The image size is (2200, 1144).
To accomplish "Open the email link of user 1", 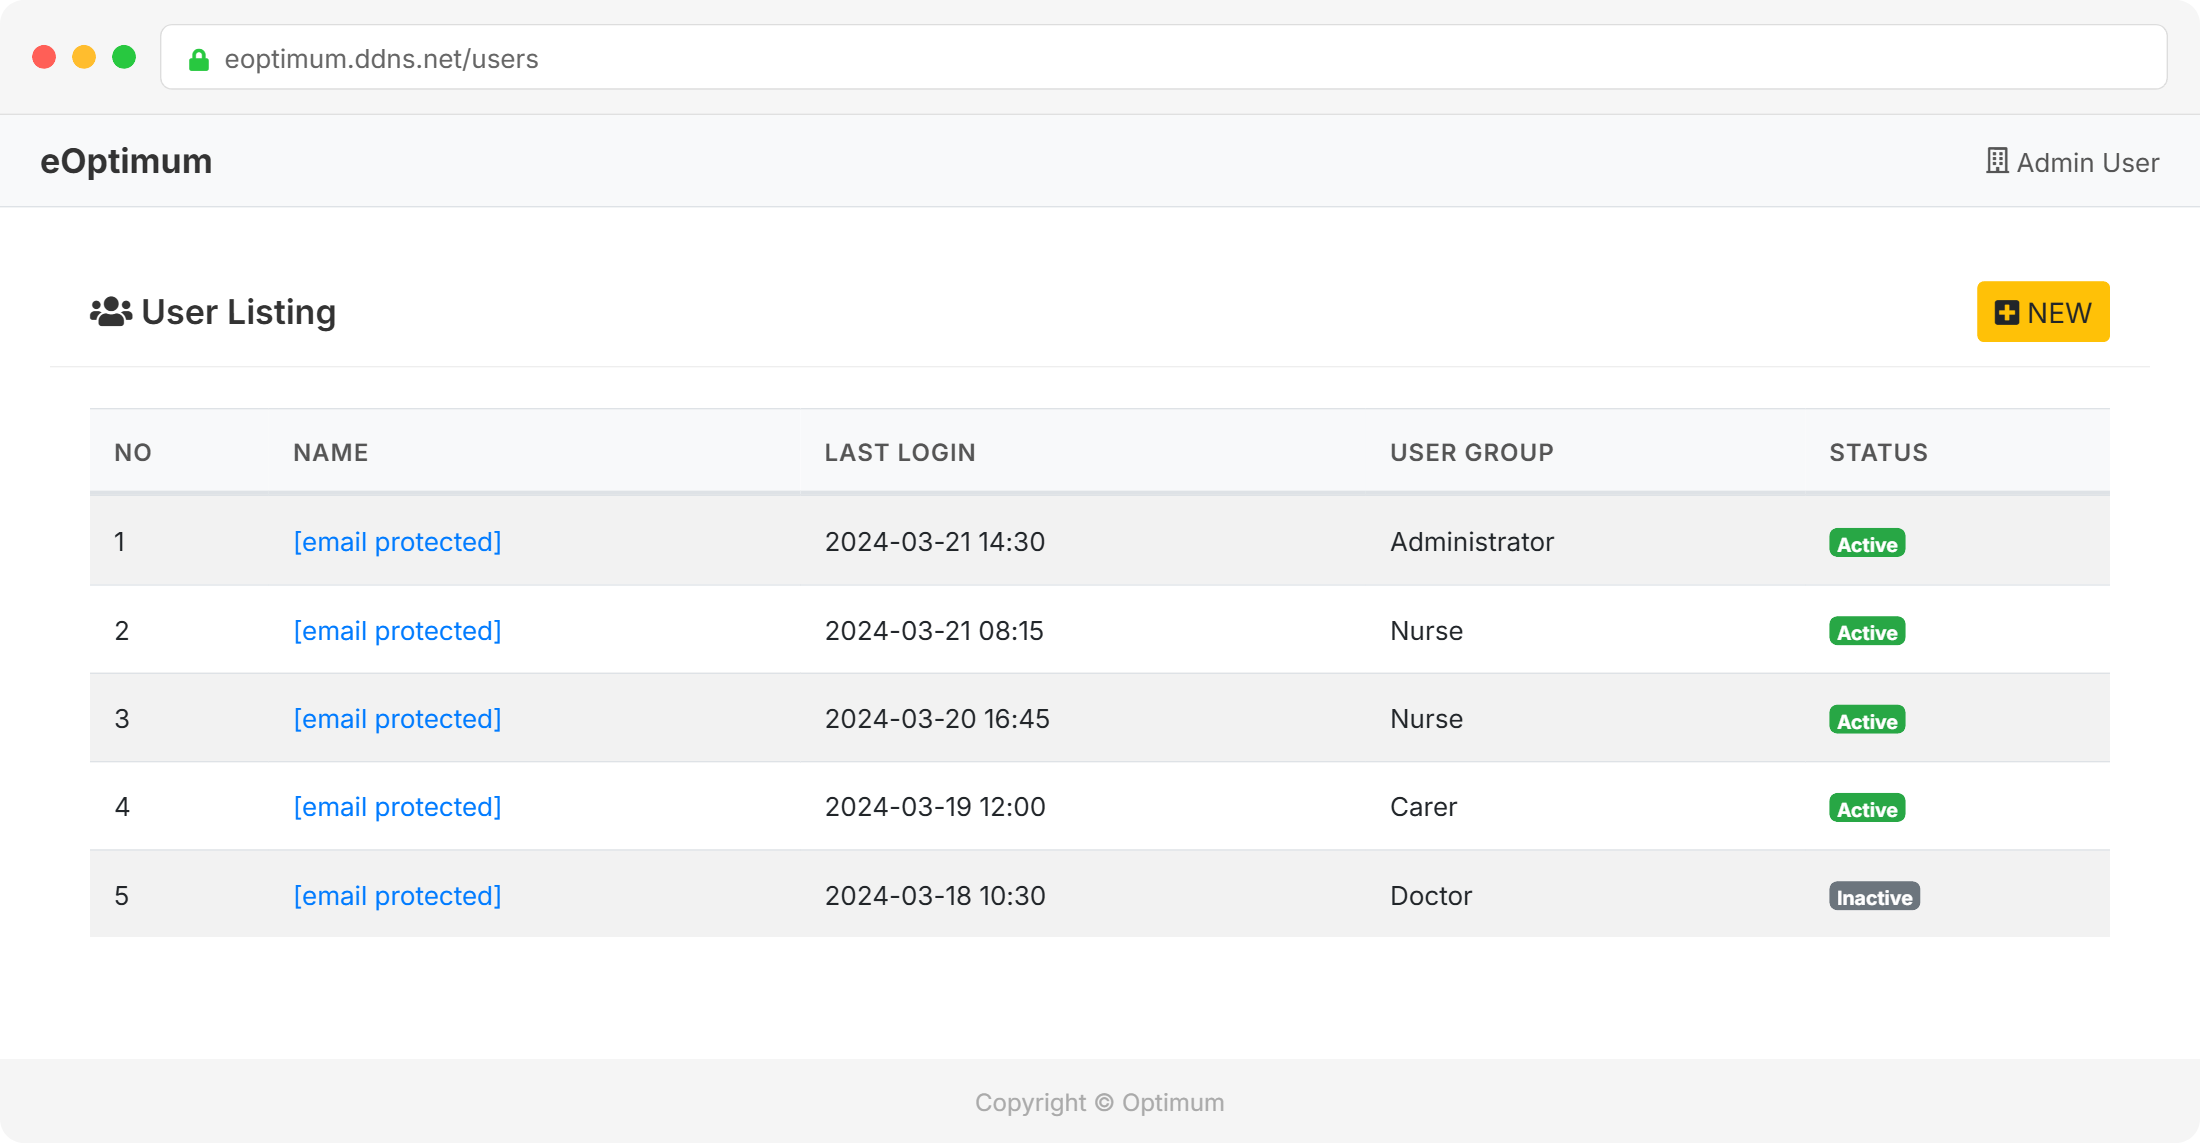I will [x=397, y=542].
